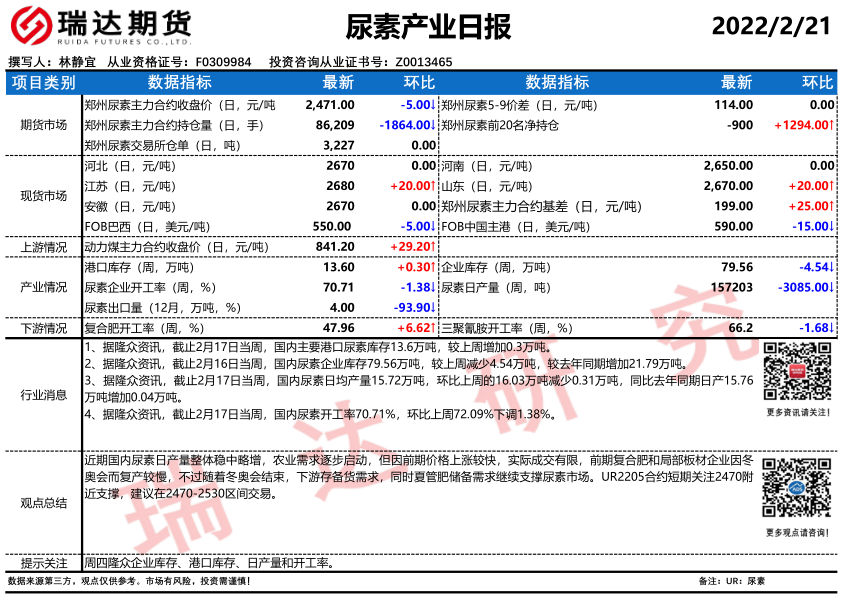
Task: Click the blue down arrow next to -3085.00
Action: [831, 288]
